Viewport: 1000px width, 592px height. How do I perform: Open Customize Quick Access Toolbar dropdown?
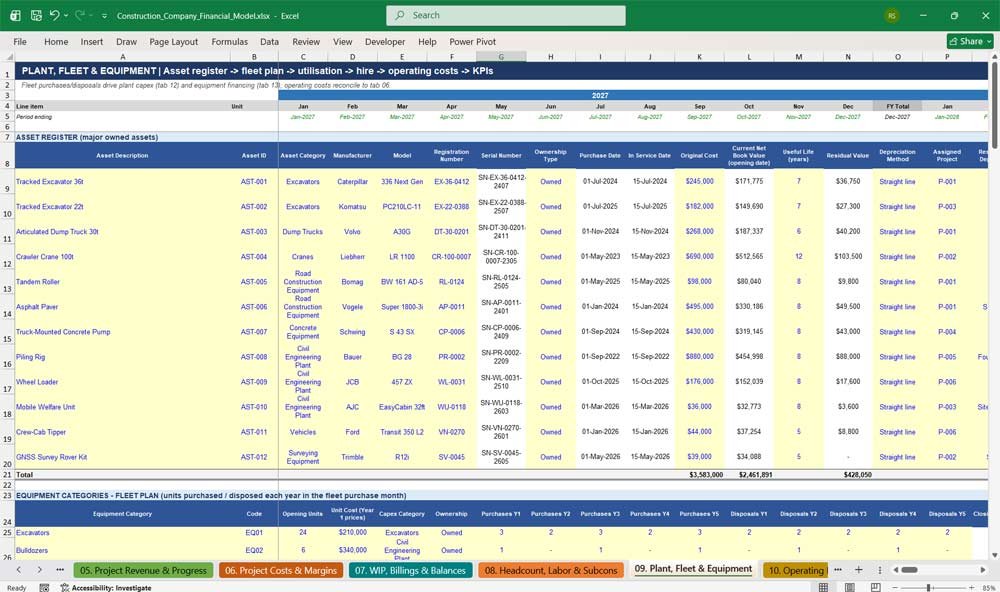pos(104,15)
